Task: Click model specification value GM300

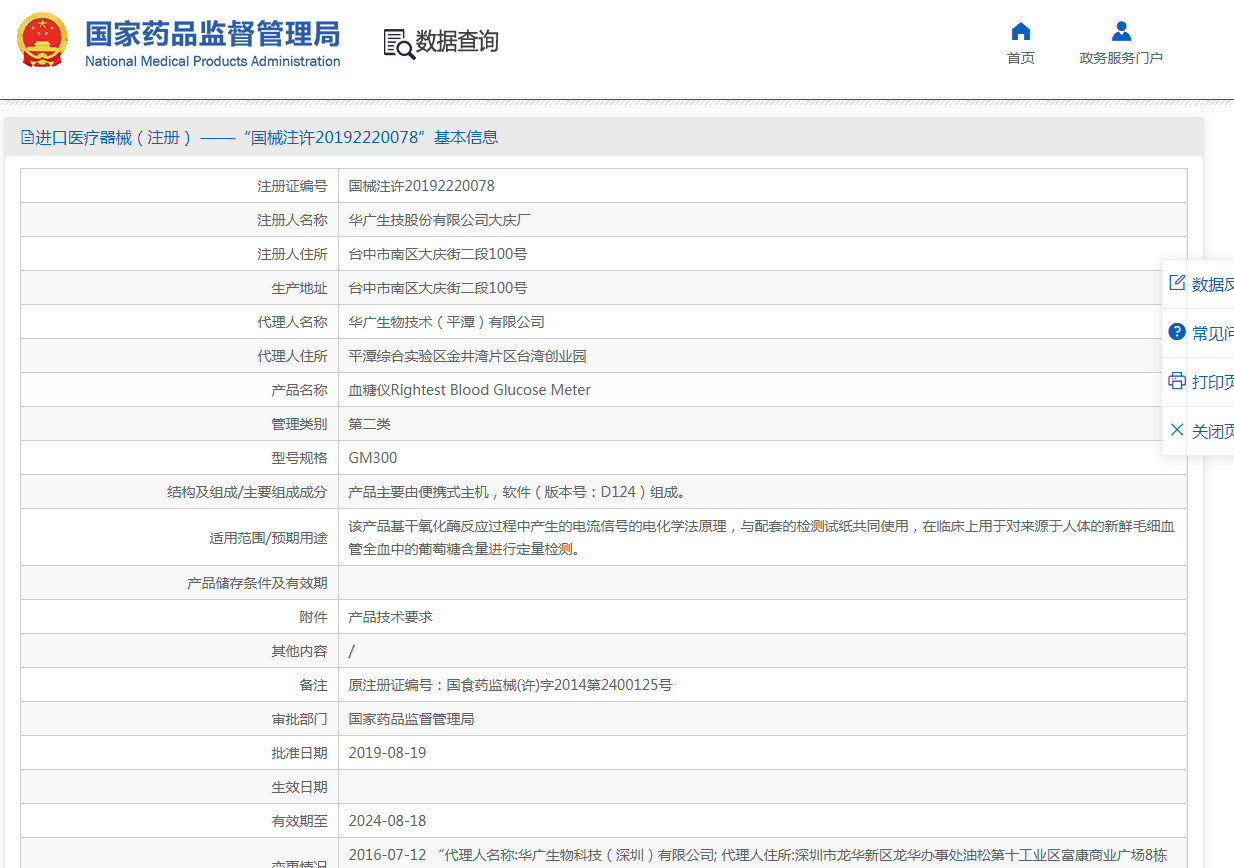Action: [x=372, y=458]
